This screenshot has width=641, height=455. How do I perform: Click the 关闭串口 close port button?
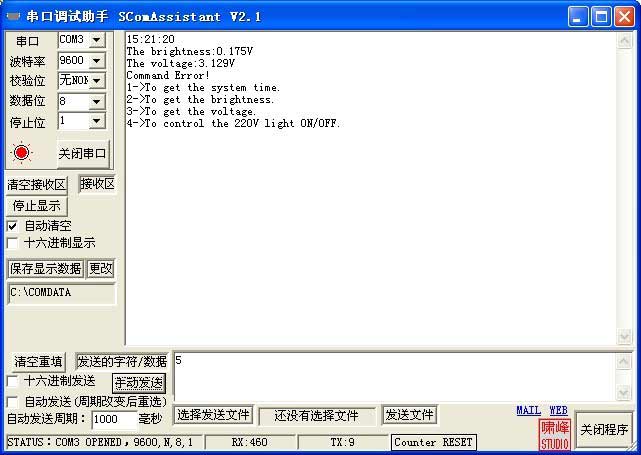(x=82, y=153)
